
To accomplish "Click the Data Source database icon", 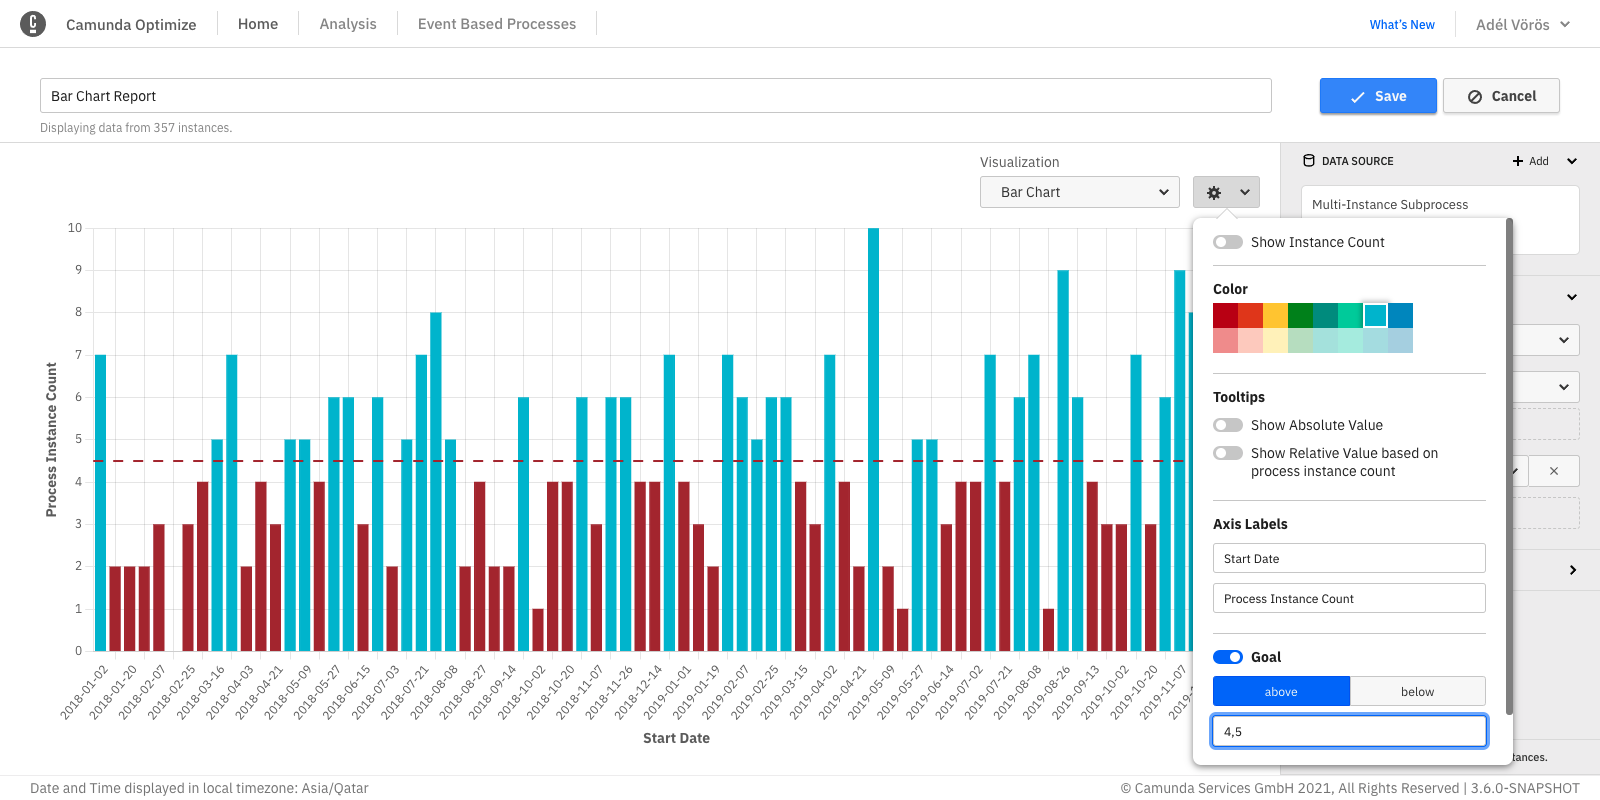I will (1309, 161).
